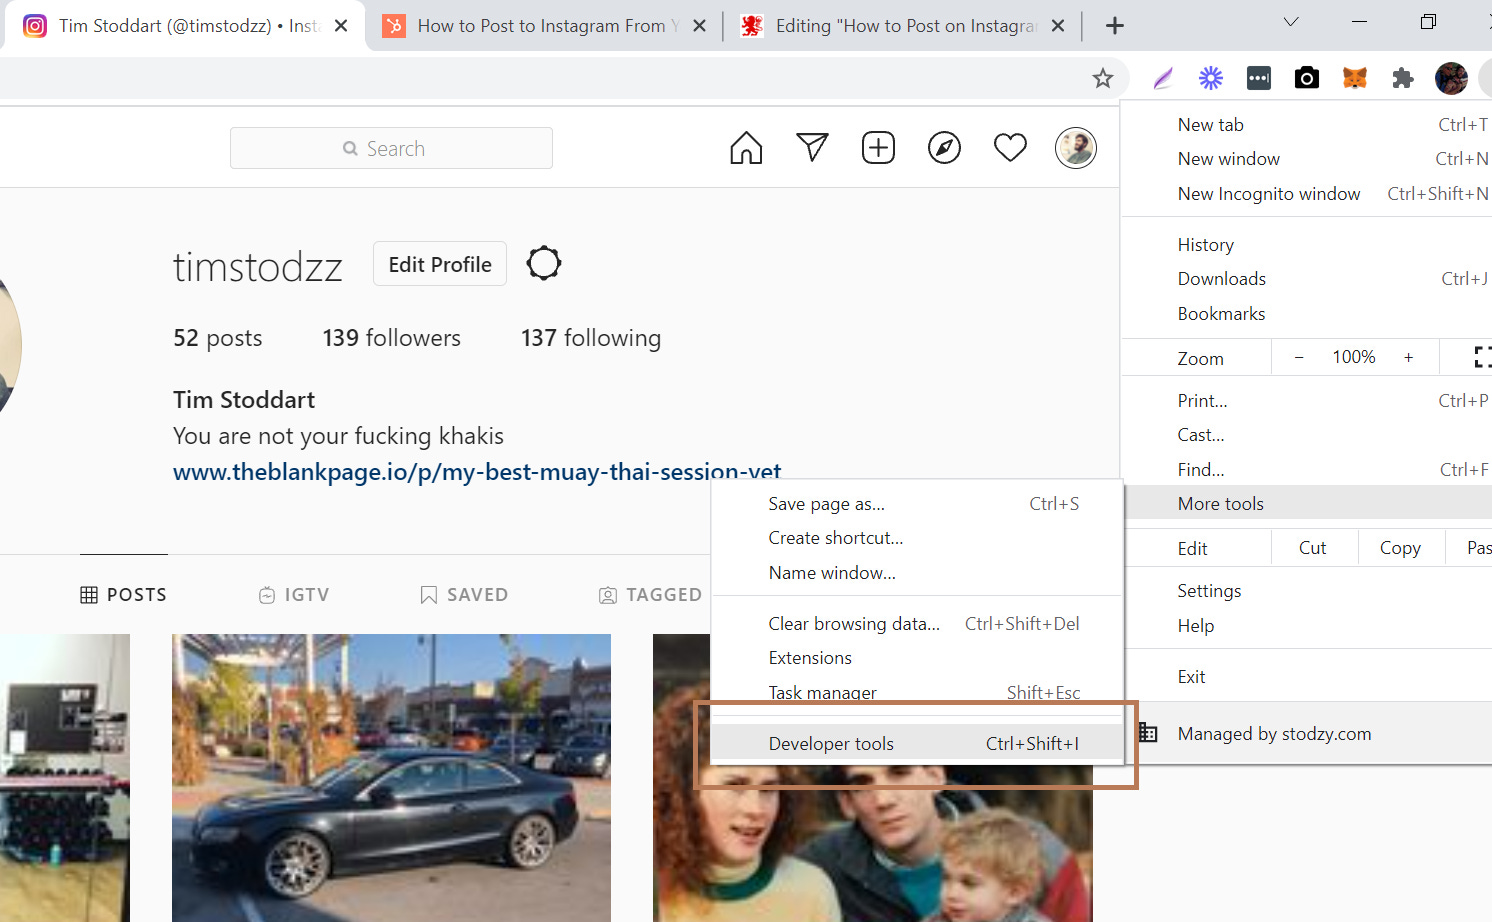Switch to the Editing How to Post tab
The width and height of the screenshot is (1492, 922).
[903, 26]
